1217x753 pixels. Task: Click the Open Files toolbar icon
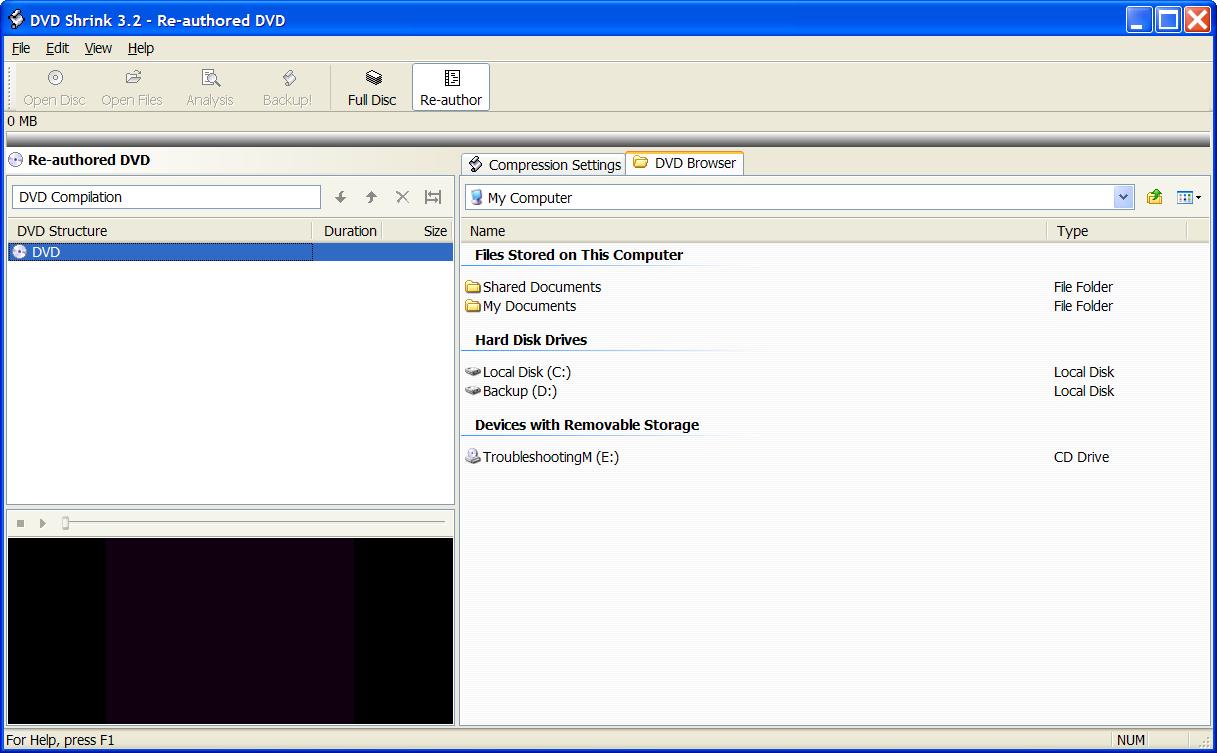pyautogui.click(x=131, y=86)
